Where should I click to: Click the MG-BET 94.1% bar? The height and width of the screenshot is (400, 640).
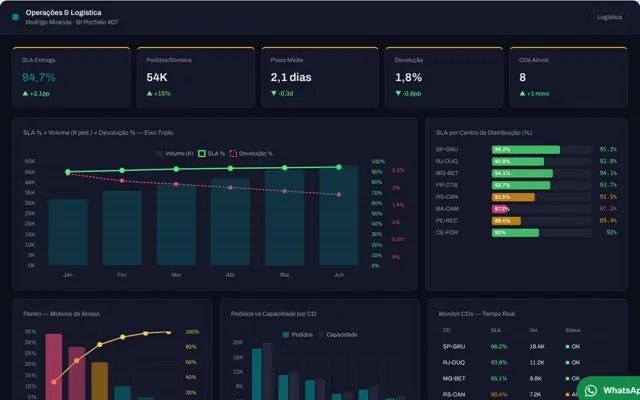point(522,173)
